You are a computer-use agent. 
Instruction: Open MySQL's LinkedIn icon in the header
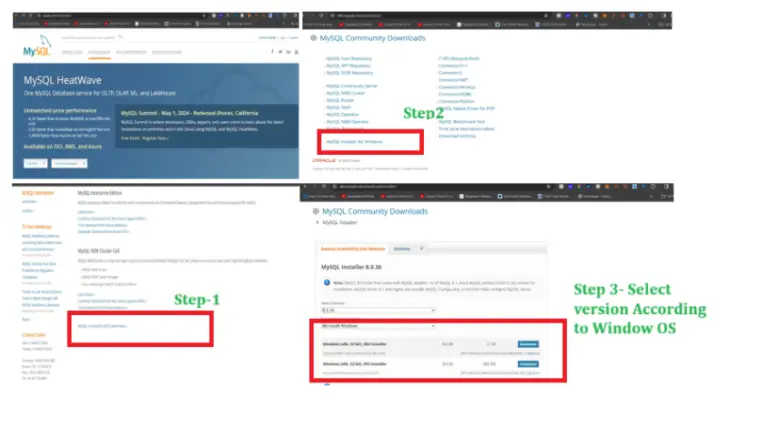point(288,51)
